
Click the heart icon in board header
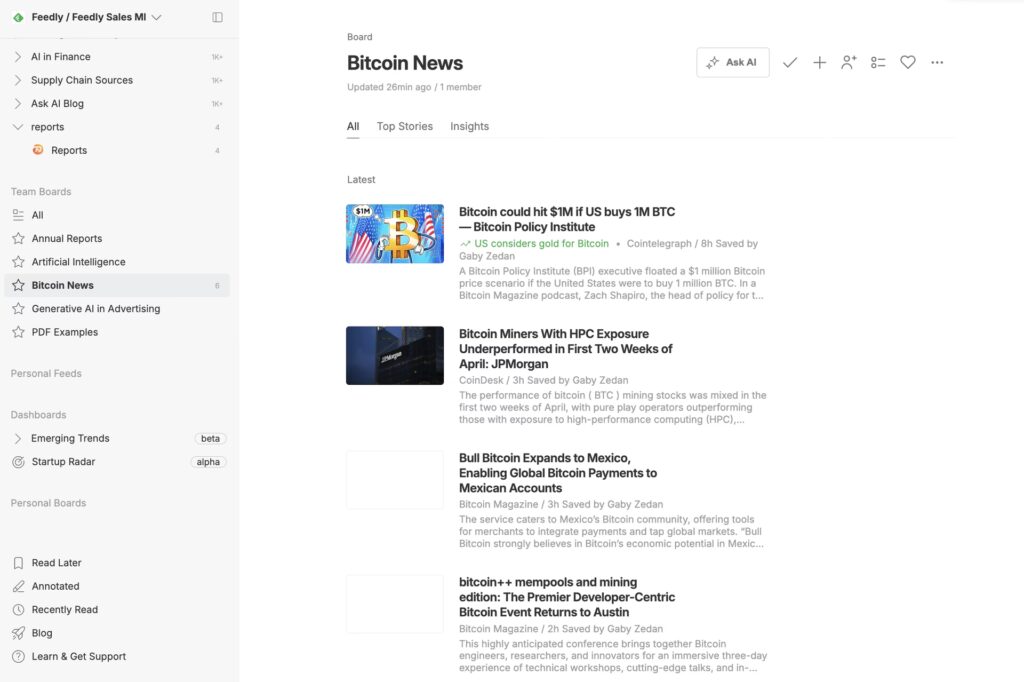[x=907, y=63]
